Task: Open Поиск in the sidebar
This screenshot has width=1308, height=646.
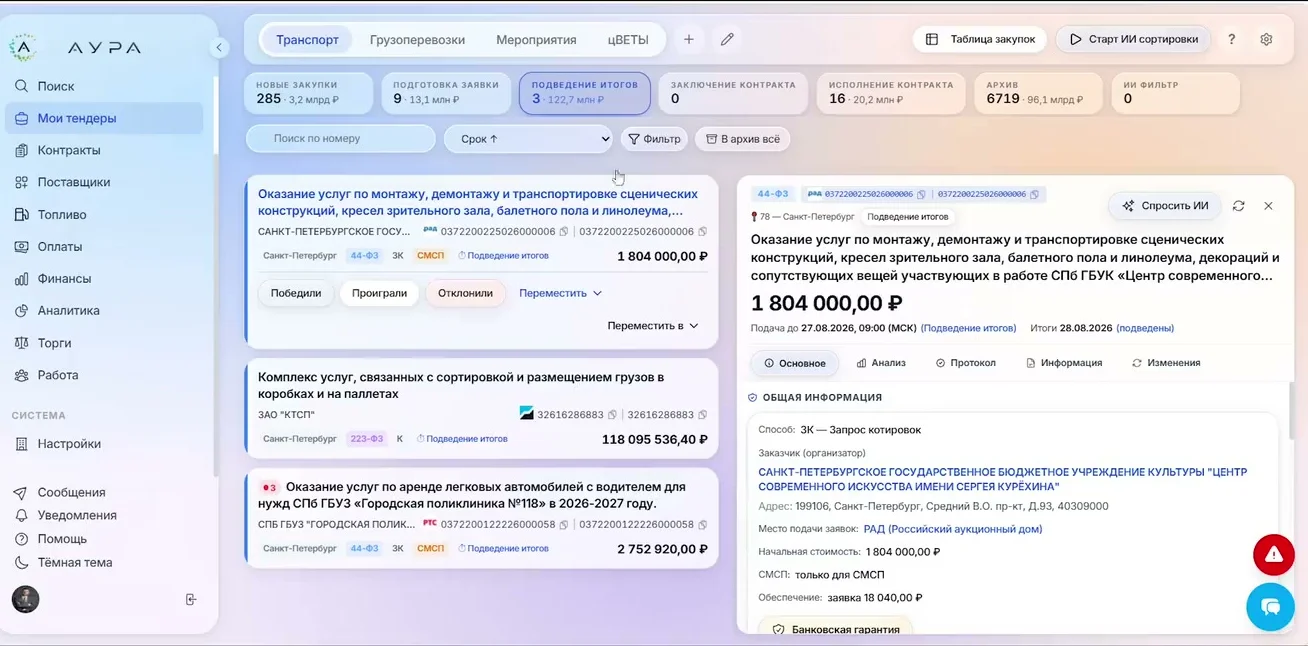Action: 106,86
